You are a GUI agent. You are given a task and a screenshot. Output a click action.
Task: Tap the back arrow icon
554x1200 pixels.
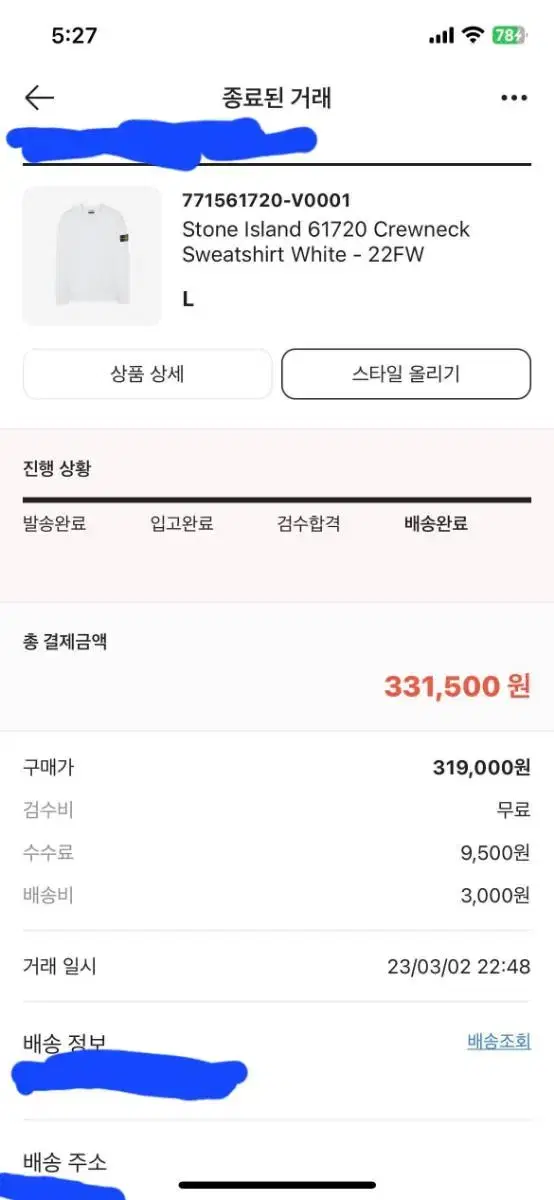click(x=39, y=97)
